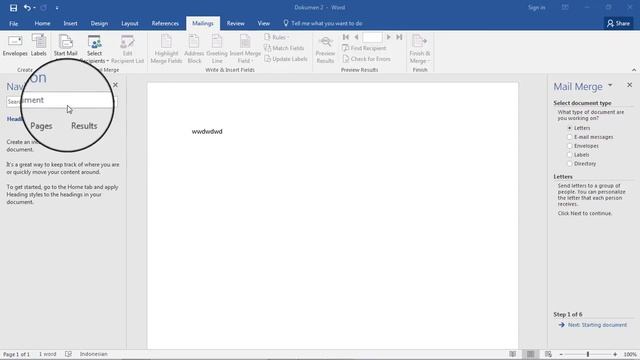Select Directory document type
Image resolution: width=640 pixels, height=360 pixels.
click(x=570, y=164)
